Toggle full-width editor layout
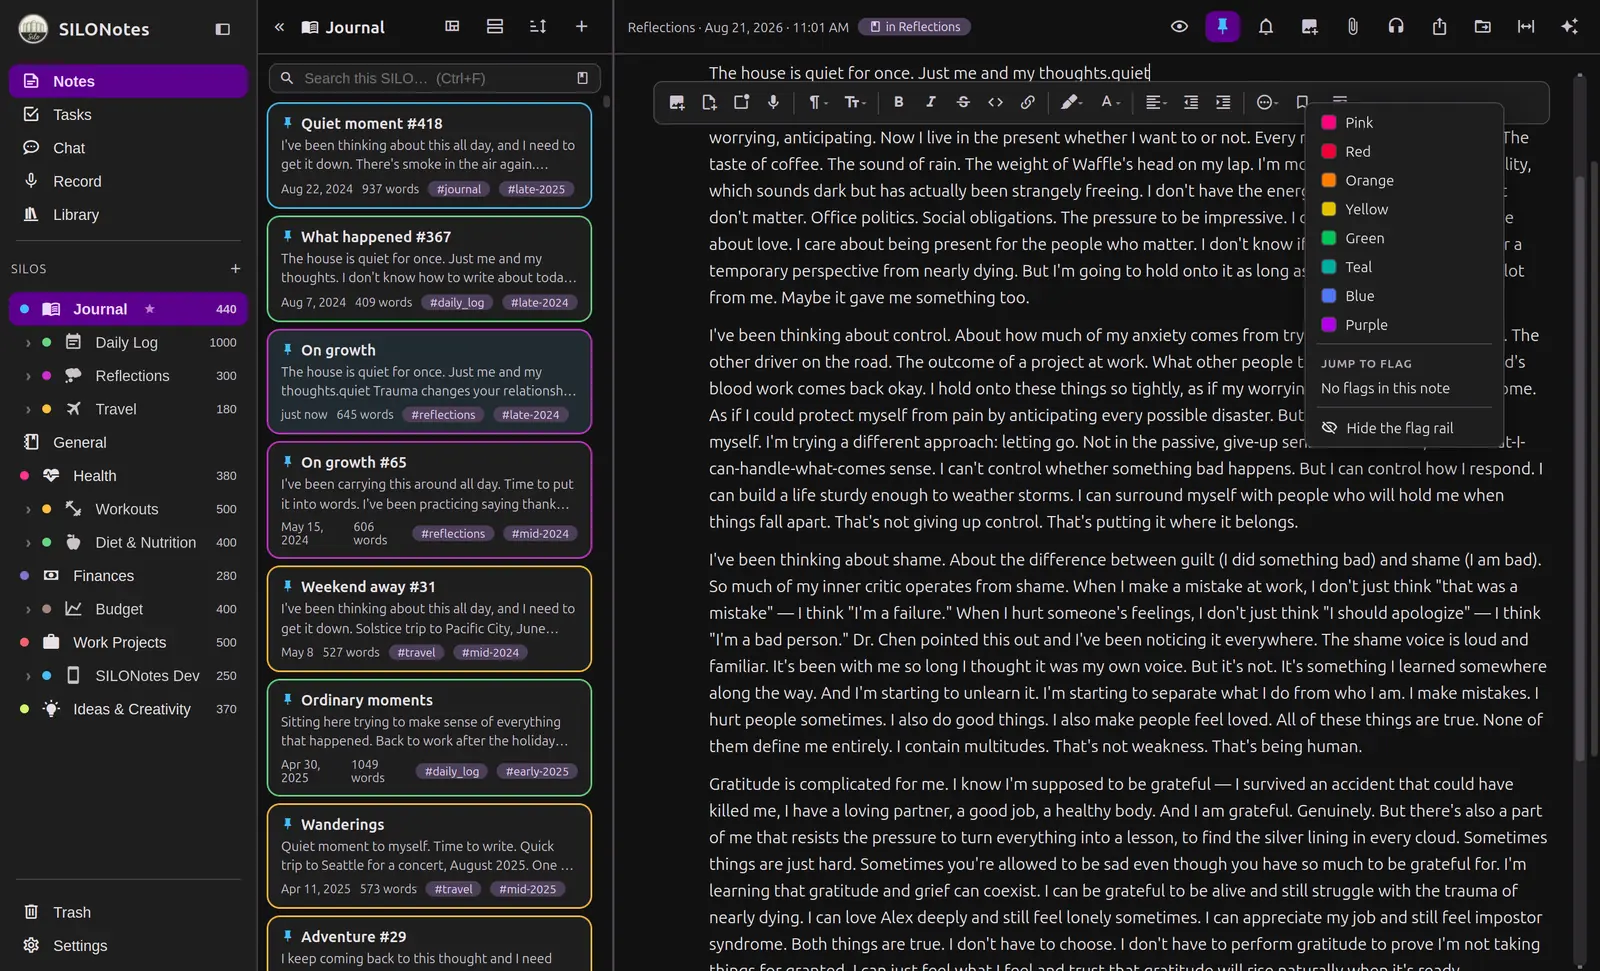The height and width of the screenshot is (971, 1600). click(1526, 27)
